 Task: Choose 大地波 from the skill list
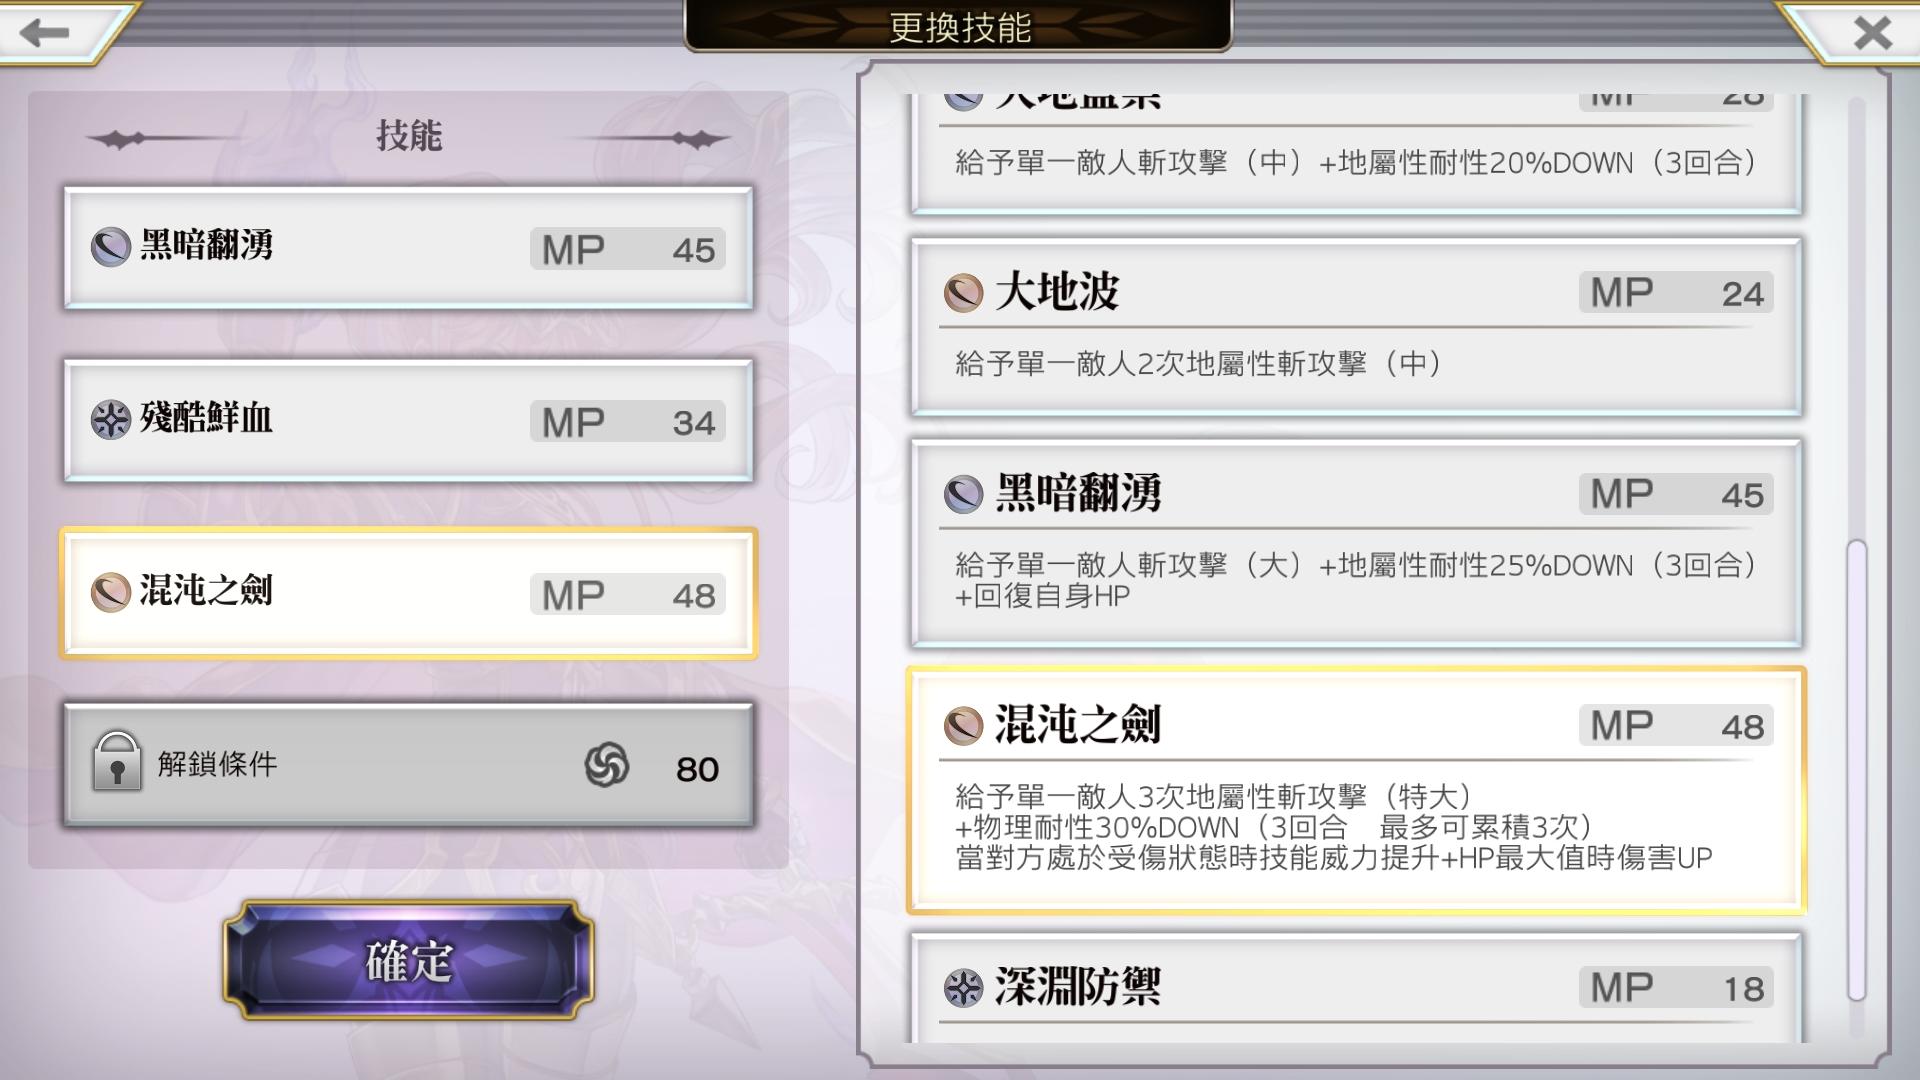pos(1356,327)
